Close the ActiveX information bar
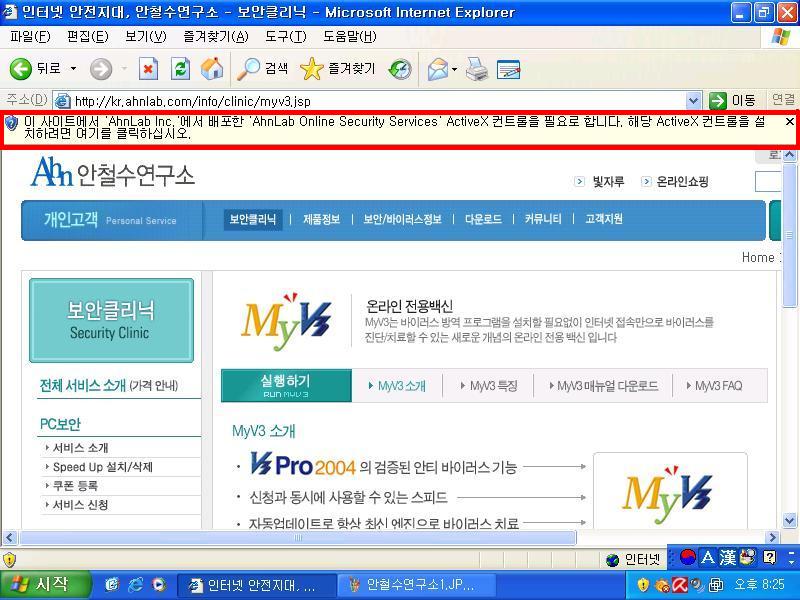800x600 pixels. 789,121
